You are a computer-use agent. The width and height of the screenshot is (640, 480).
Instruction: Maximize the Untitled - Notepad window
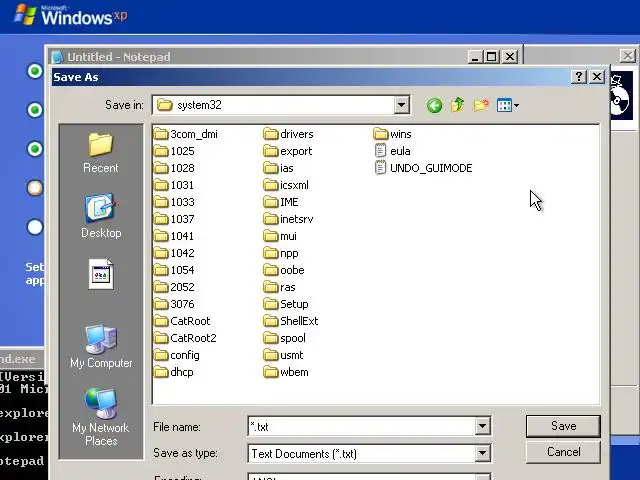492,57
